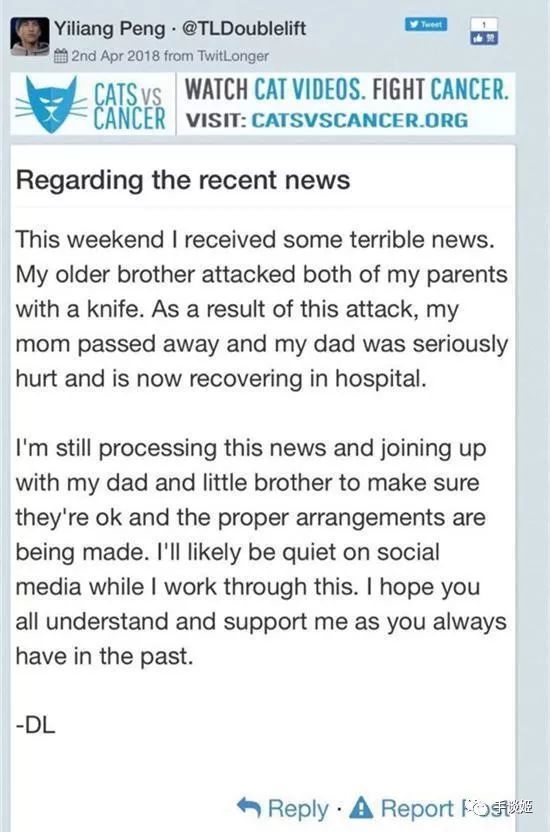550x832 pixels.
Task: Click the warning triangle report icon
Action: (x=361, y=807)
